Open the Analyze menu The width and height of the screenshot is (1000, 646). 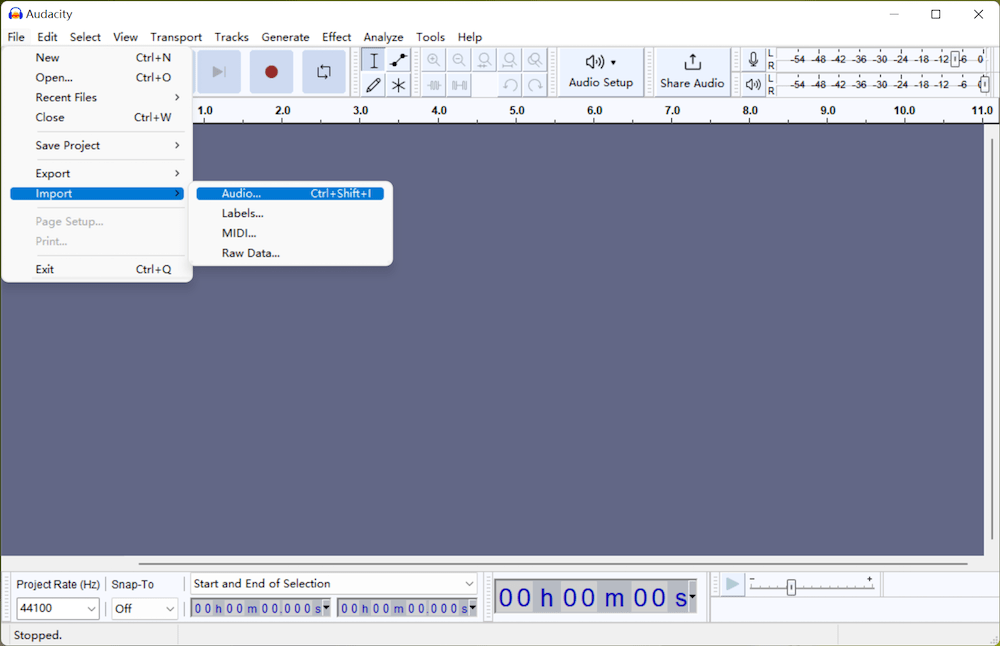tap(383, 37)
